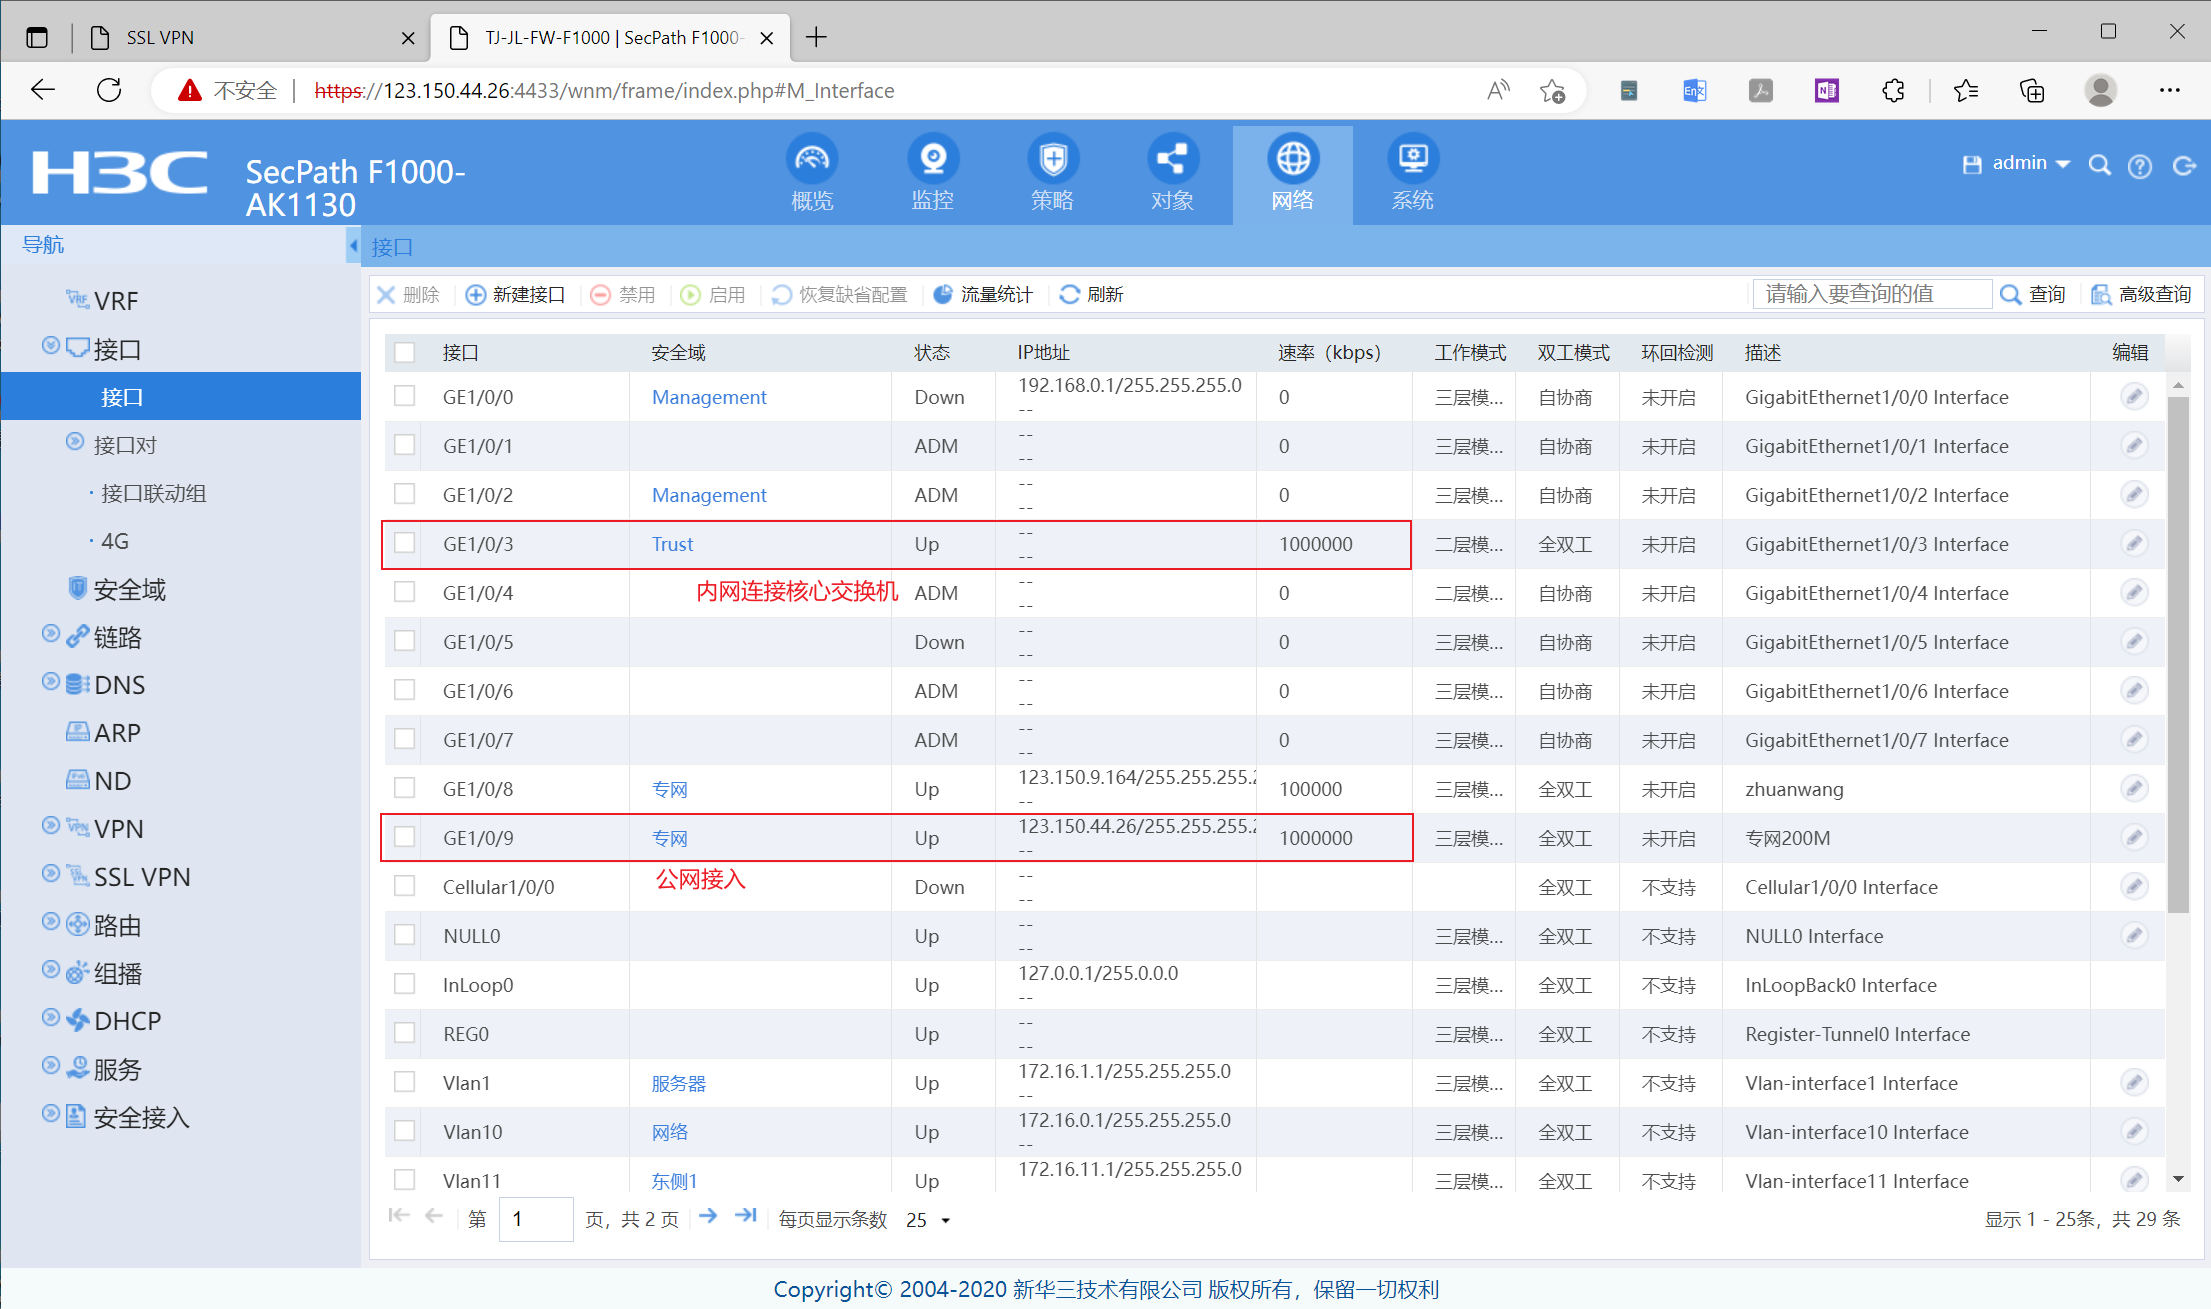
Task: Open the 对象 objects icon
Action: (1172, 160)
